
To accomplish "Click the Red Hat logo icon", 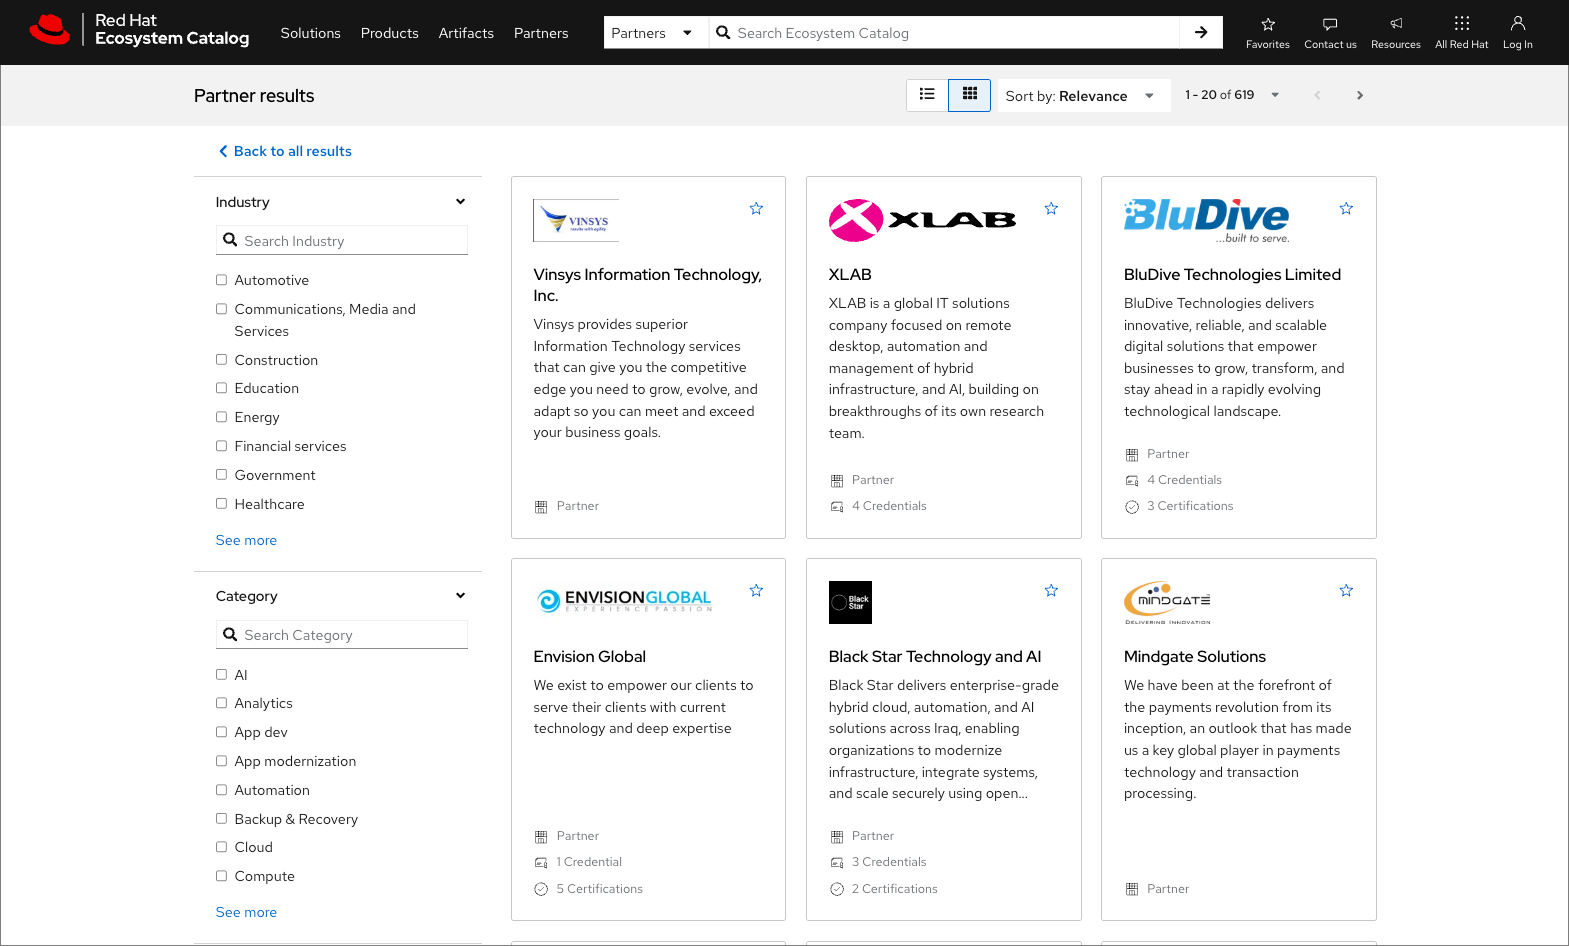I will pos(49,30).
